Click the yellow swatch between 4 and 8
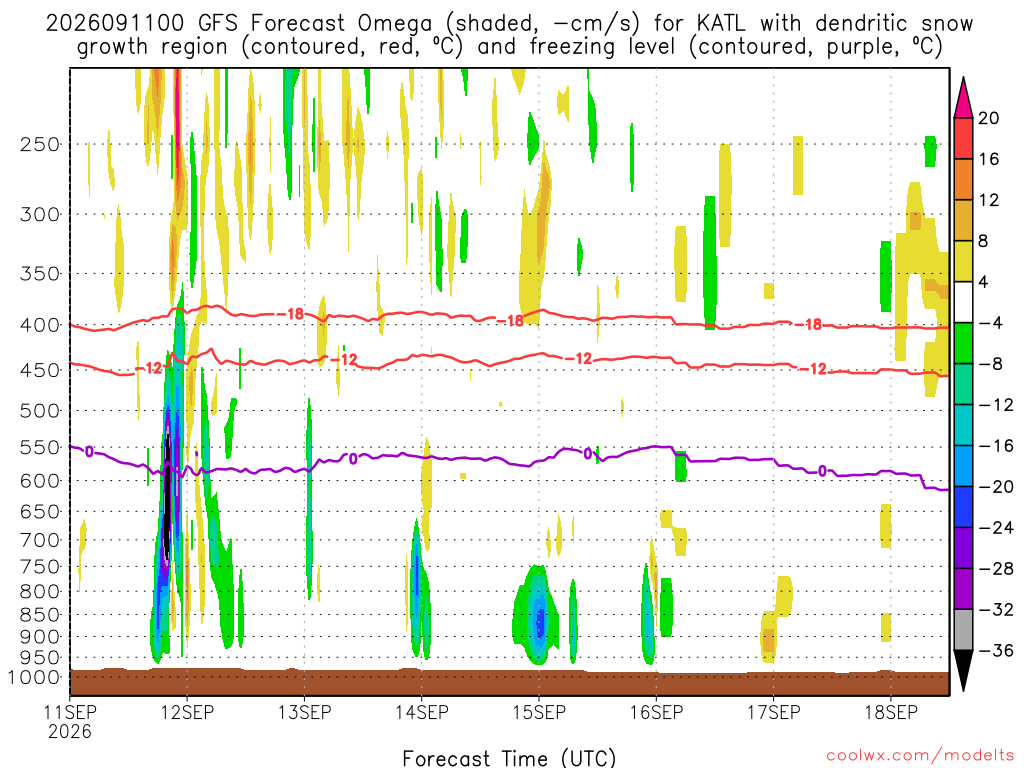The height and width of the screenshot is (768, 1024). click(963, 261)
